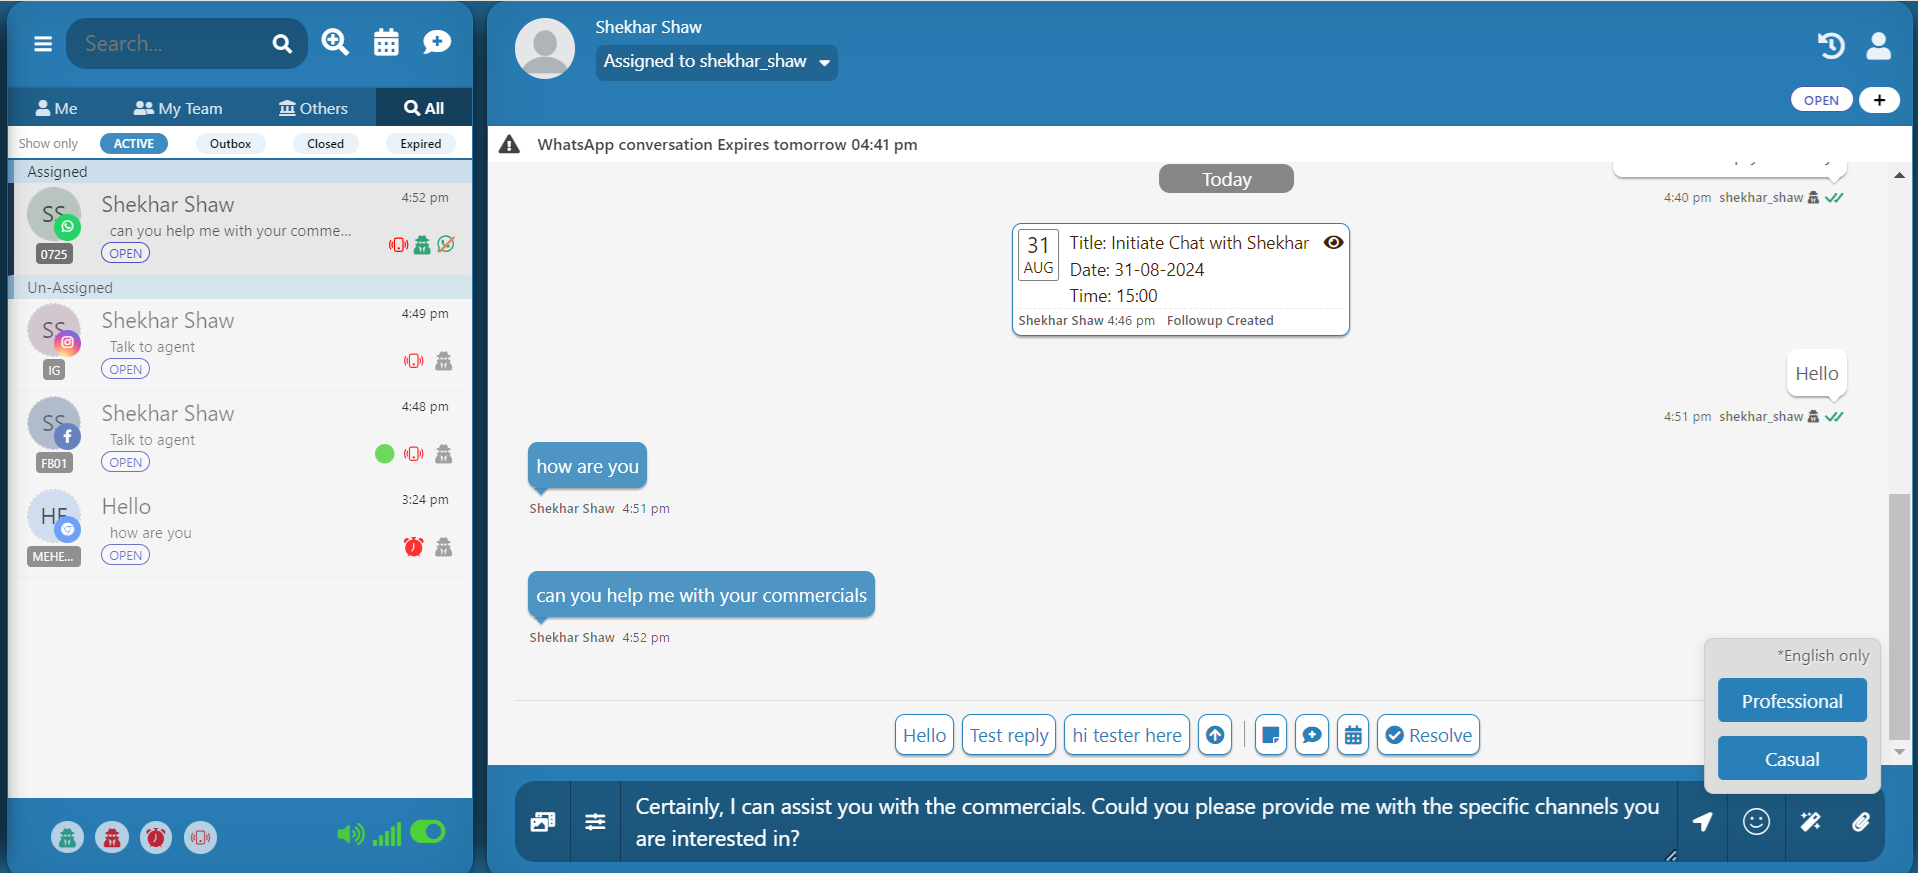
Task: Open the emoji picker
Action: 1756,822
